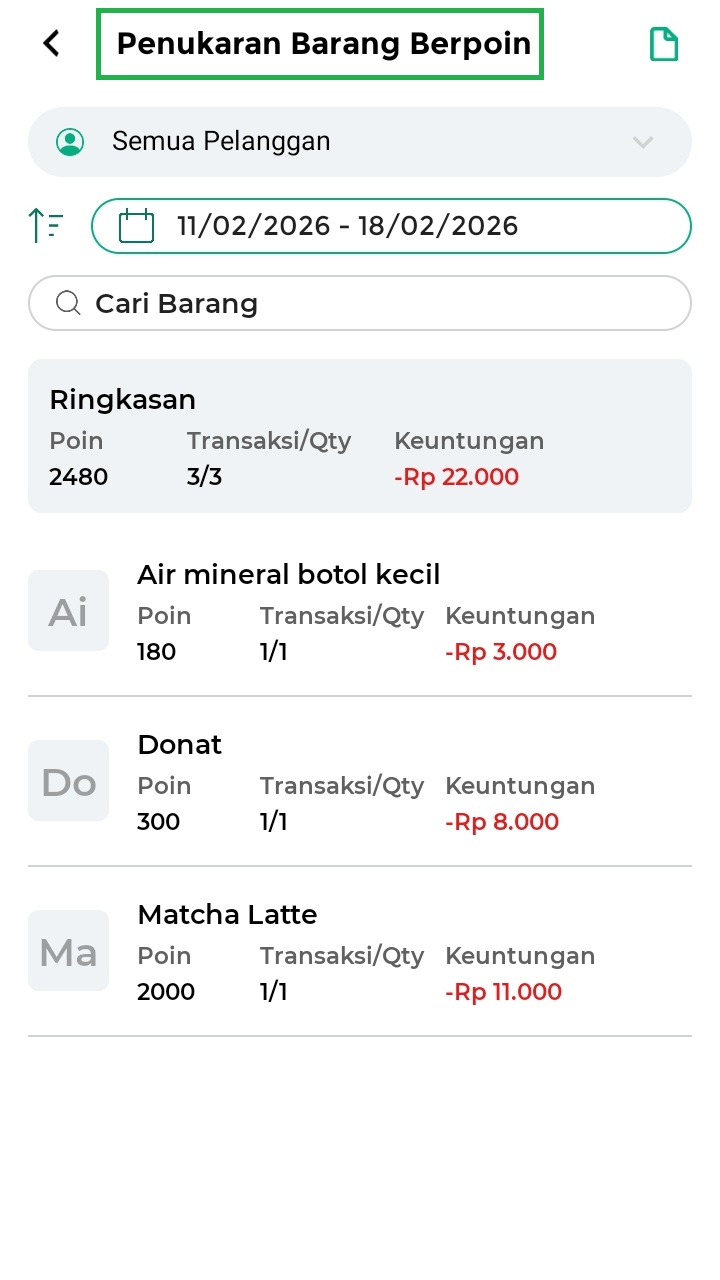Tap the customer profile icon
The image size is (720, 1280).
click(x=70, y=142)
